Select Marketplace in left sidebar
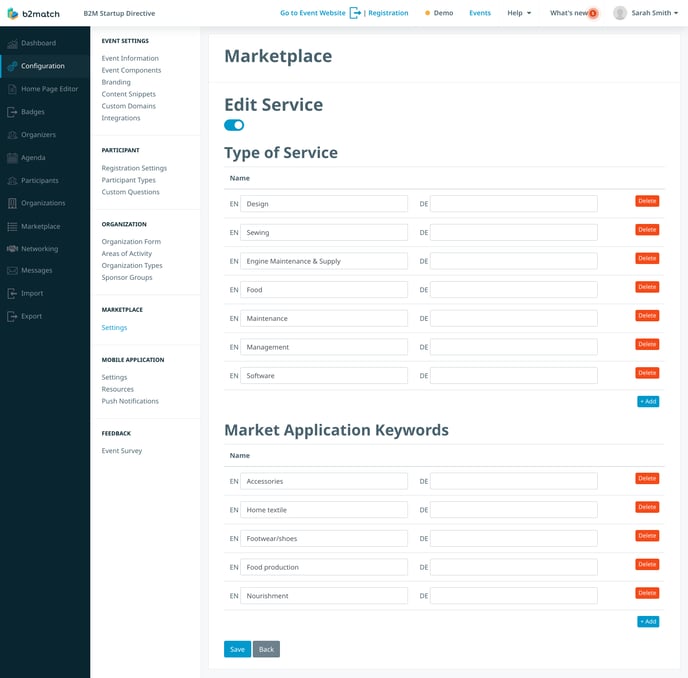 coord(40,226)
